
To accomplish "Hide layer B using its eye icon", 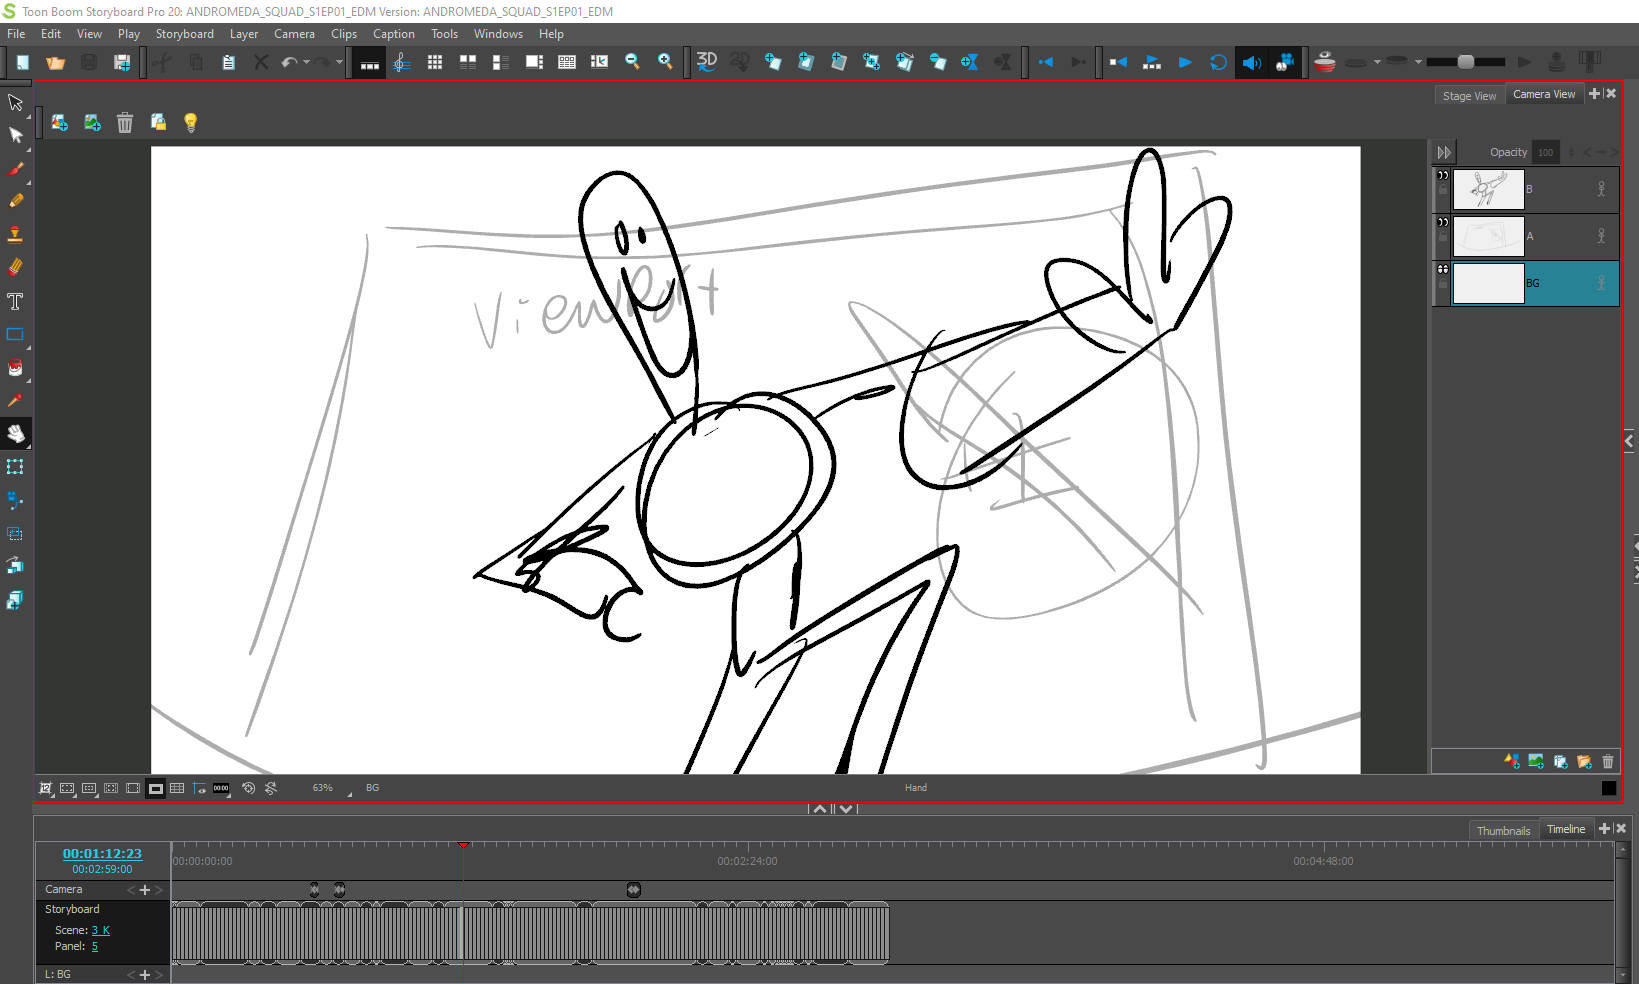I will point(1443,175).
